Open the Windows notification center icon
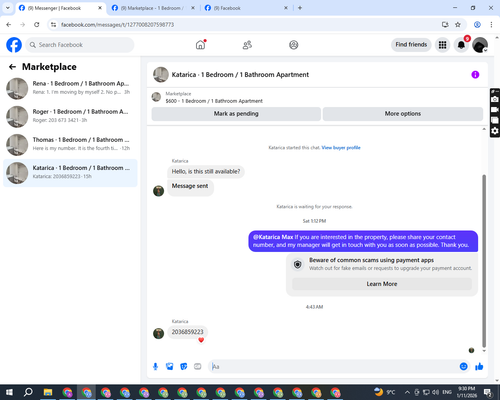500x400 pixels. tap(488, 392)
